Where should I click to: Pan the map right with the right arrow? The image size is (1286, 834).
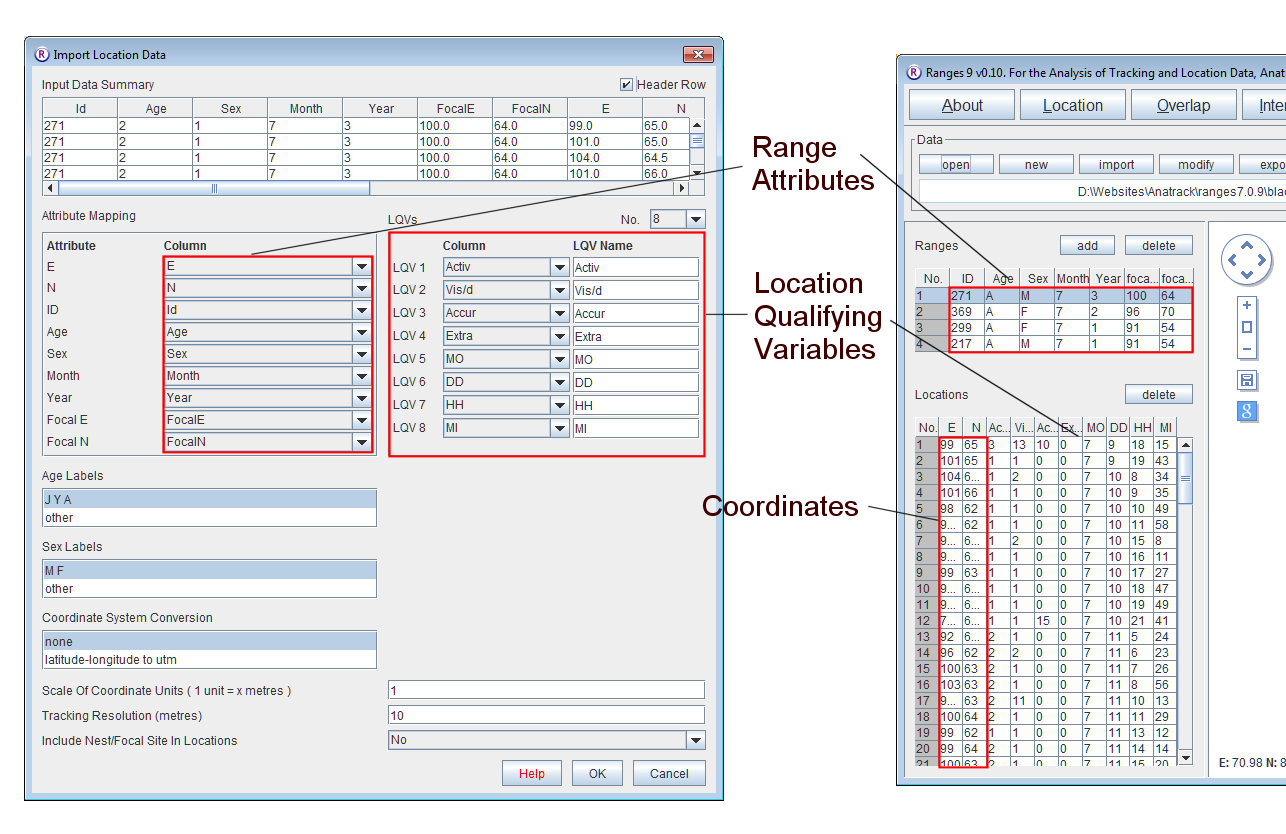(1261, 260)
